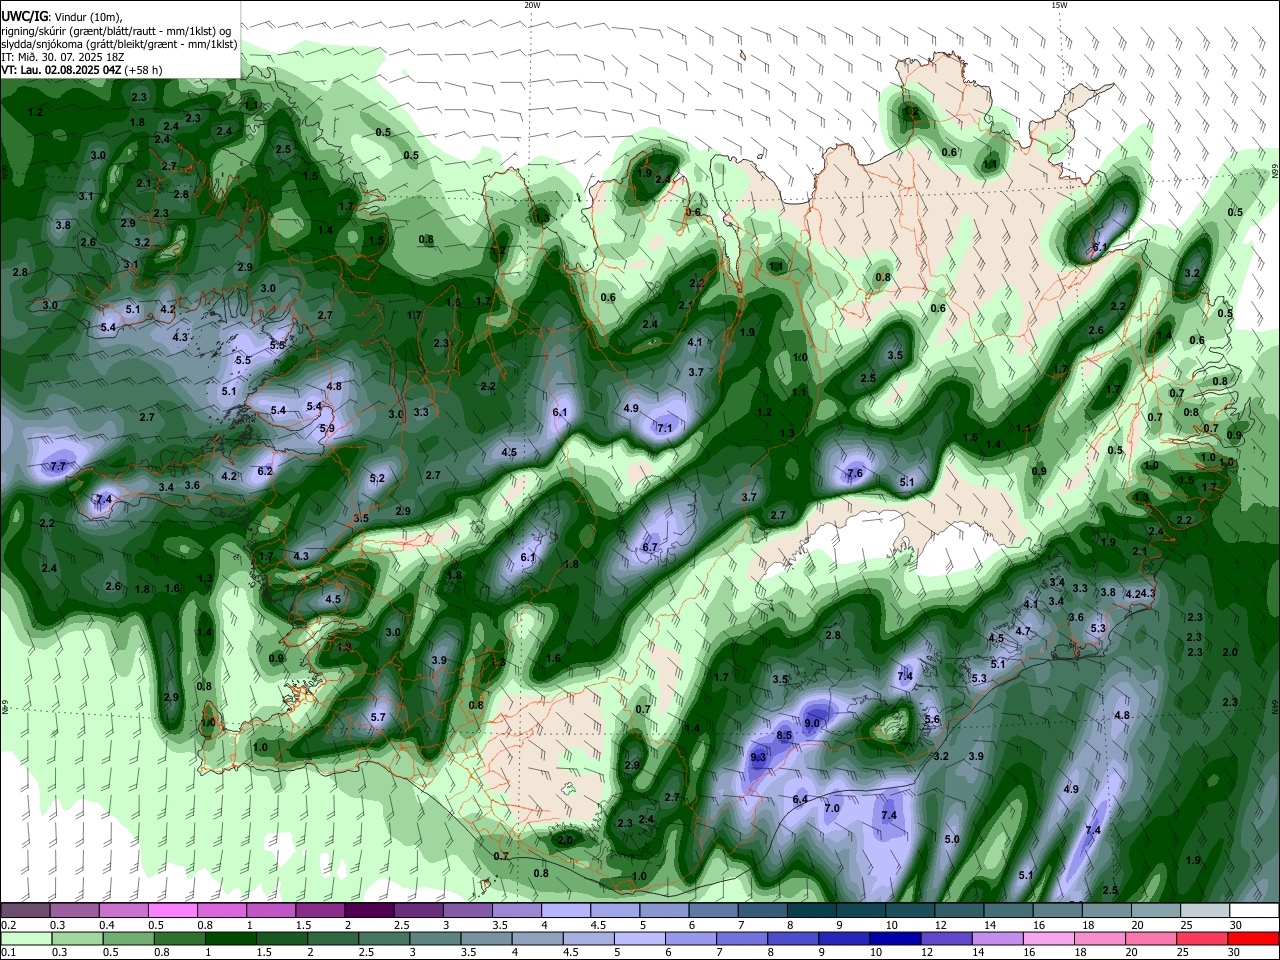The image size is (1280, 960).
Task: Click the 5.9 precipitation label
Action: 327,428
